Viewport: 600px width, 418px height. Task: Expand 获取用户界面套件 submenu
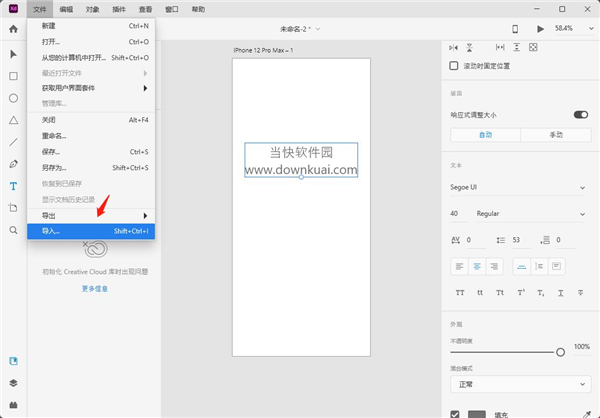(x=91, y=88)
